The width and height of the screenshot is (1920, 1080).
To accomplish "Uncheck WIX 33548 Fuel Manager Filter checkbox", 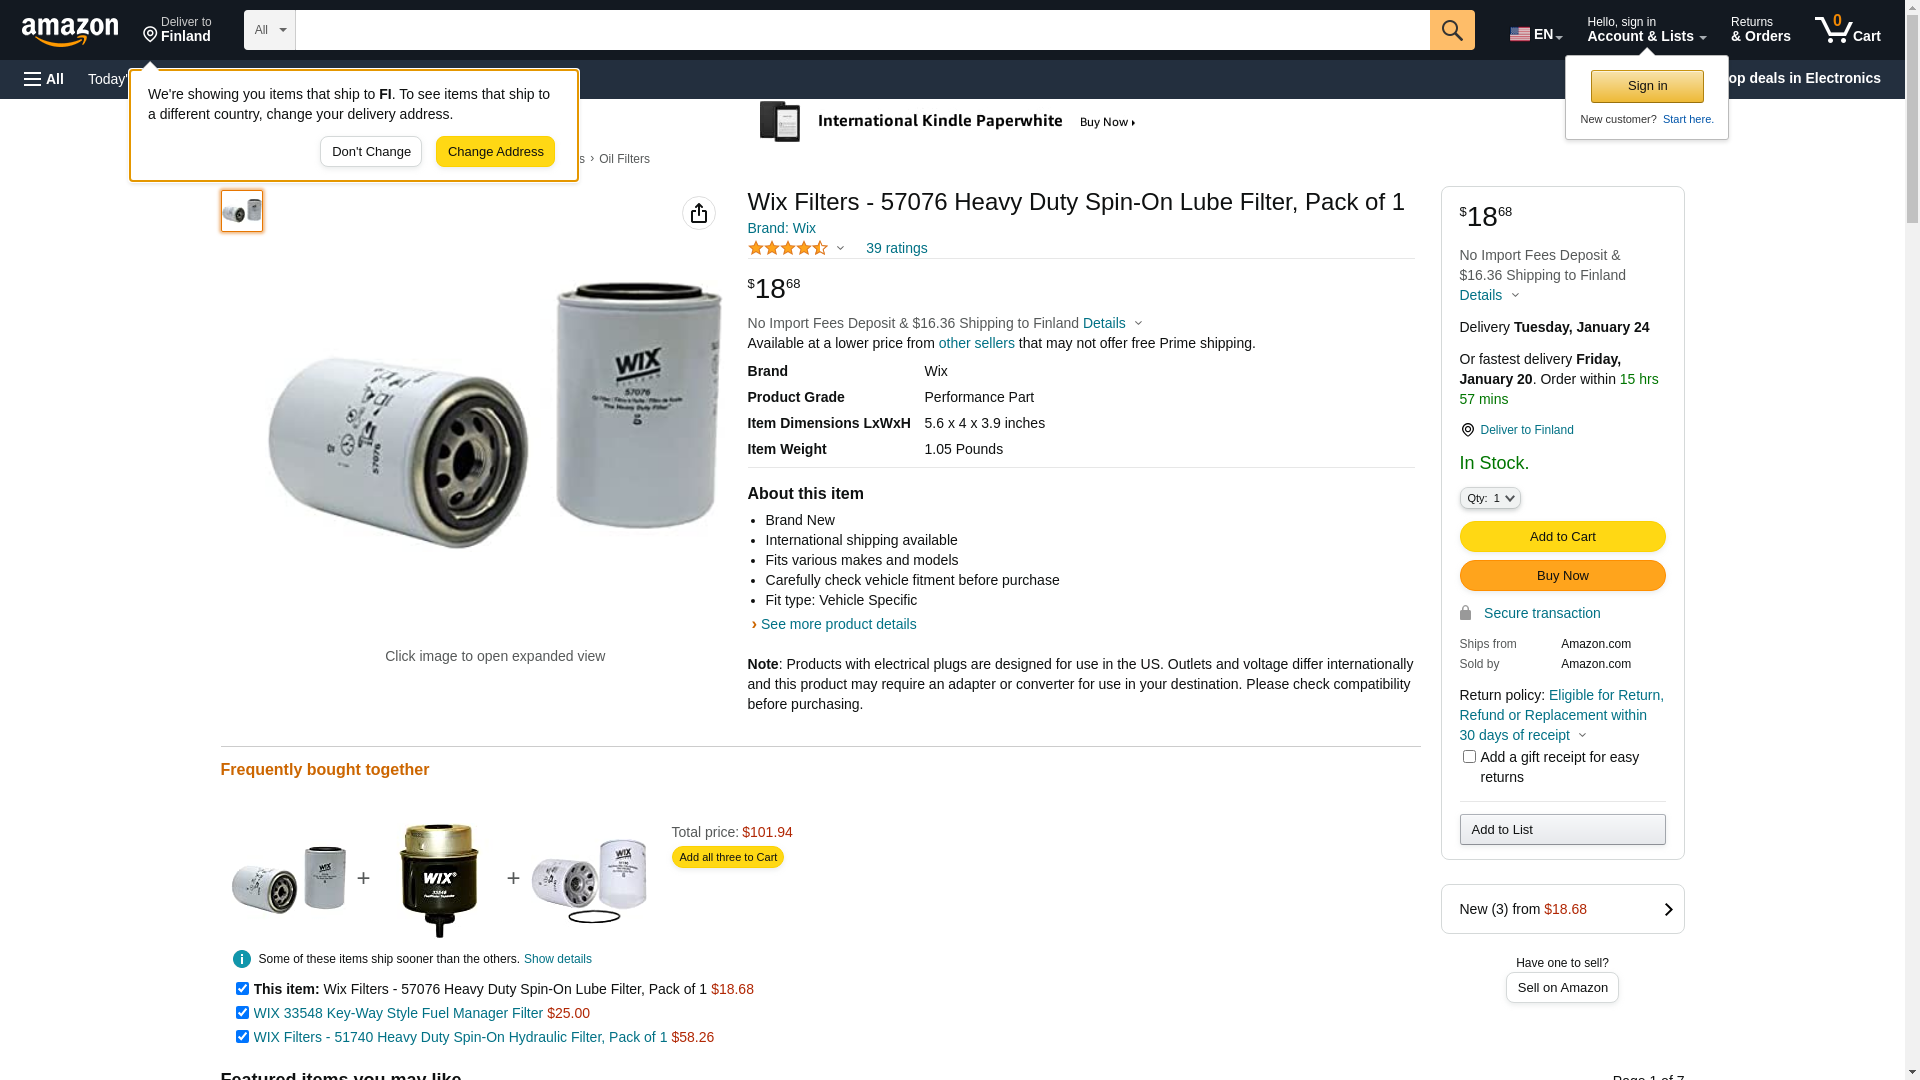I will tap(242, 1013).
